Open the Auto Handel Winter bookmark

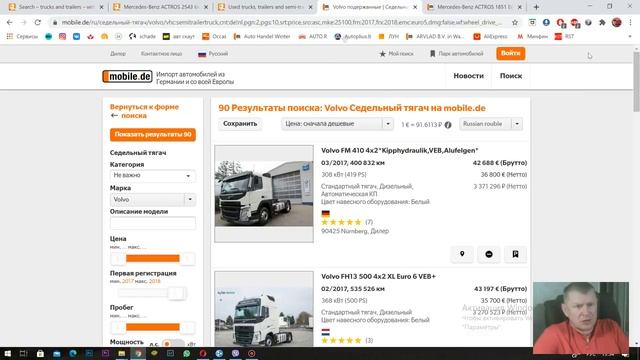[x=262, y=36]
